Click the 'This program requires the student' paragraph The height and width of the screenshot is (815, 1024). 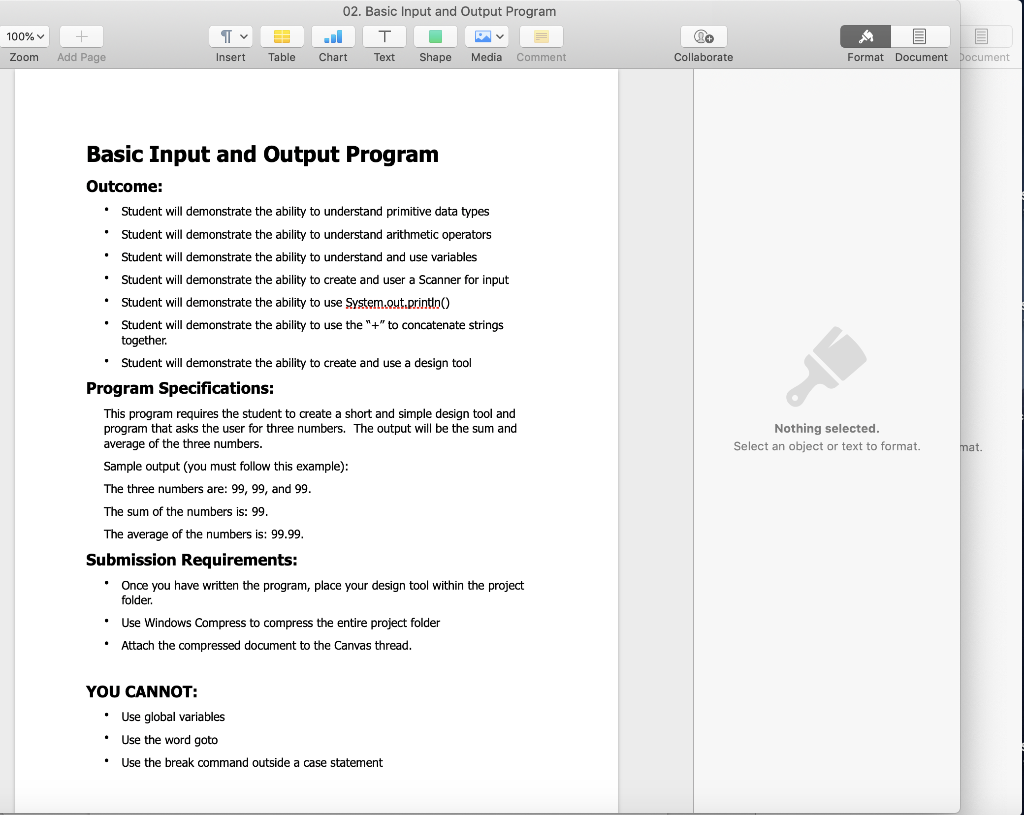(x=310, y=429)
